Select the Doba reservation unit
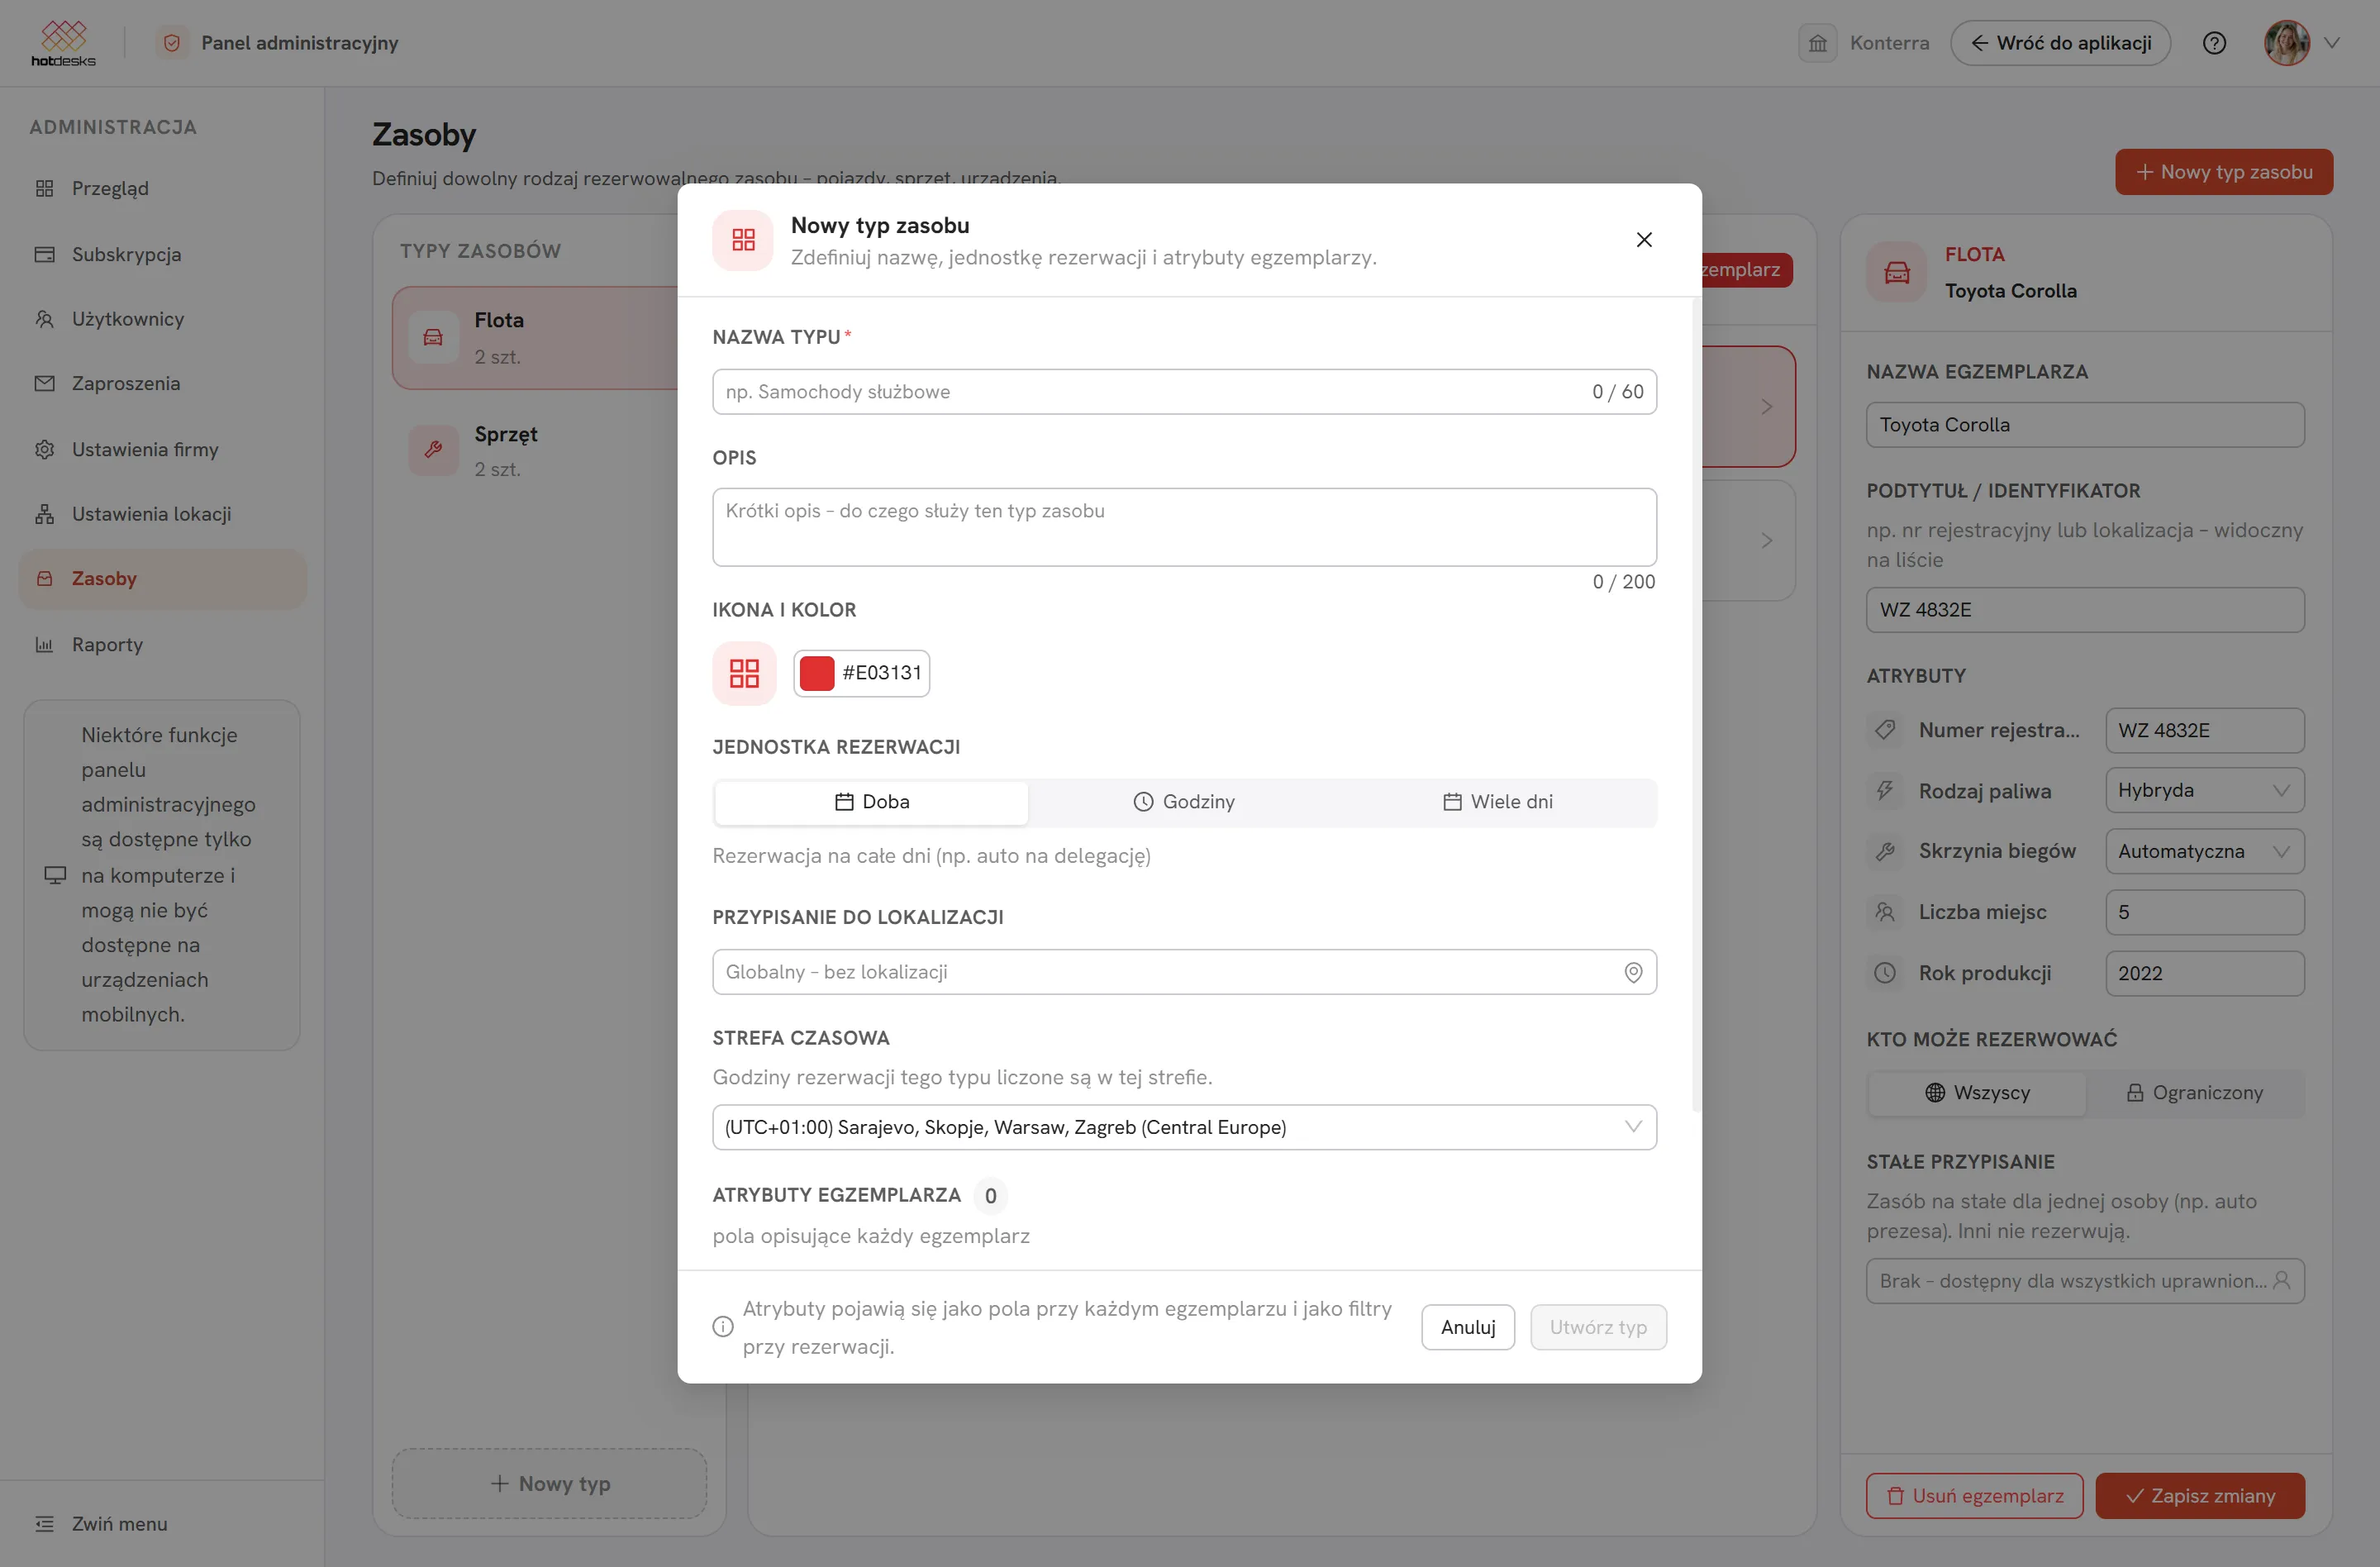Screen dimensions: 2380x1567 click(872, 802)
